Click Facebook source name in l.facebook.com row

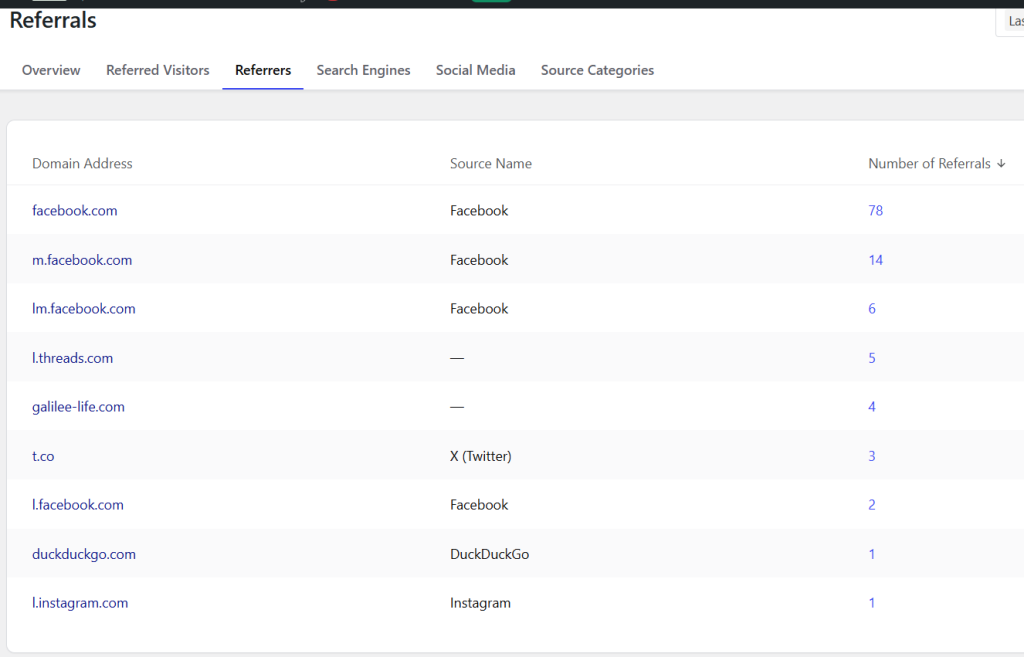479,504
